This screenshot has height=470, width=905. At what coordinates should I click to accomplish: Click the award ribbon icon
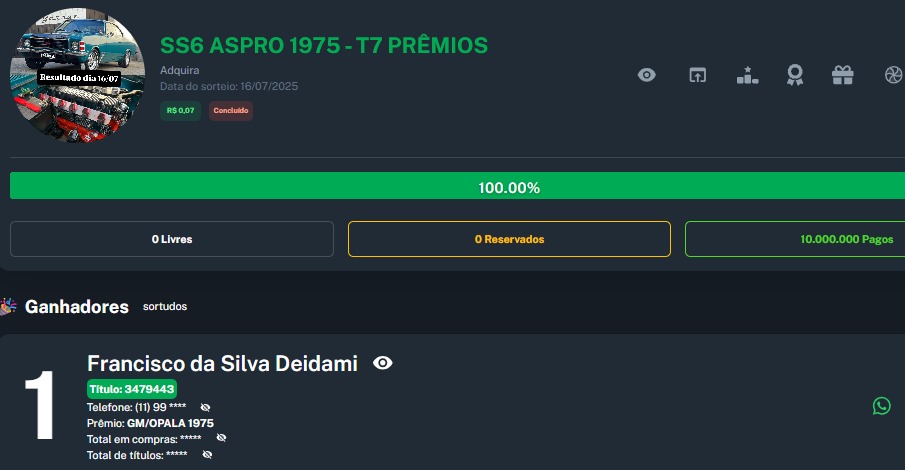click(795, 75)
